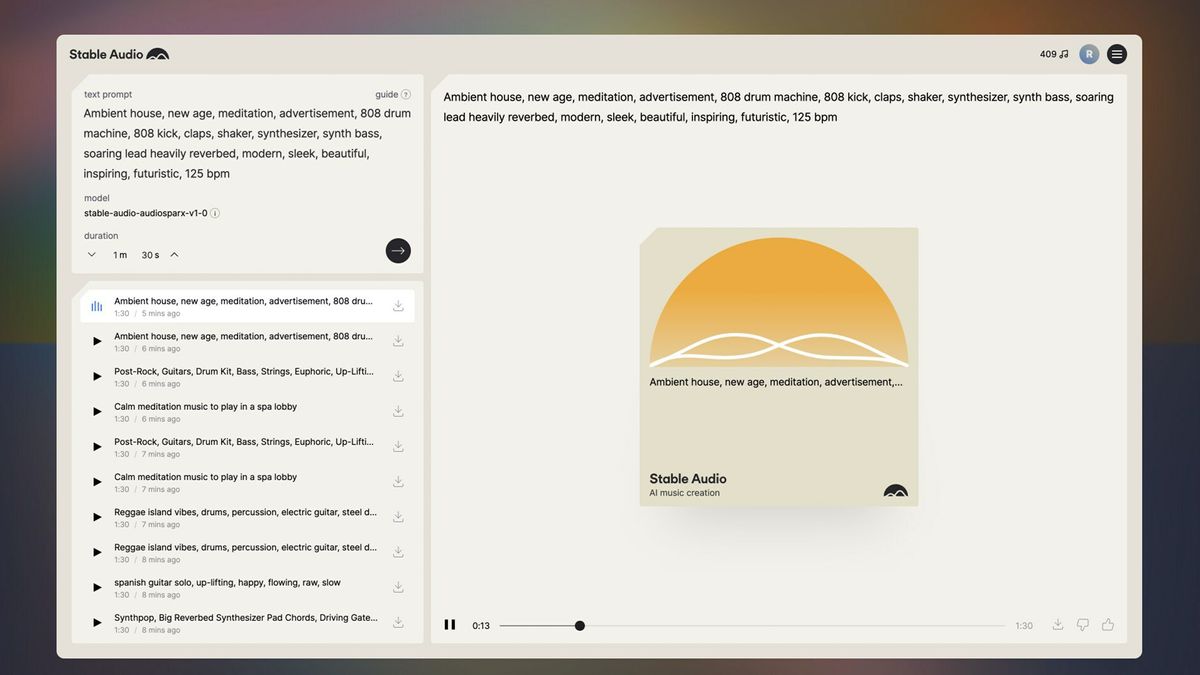The height and width of the screenshot is (675, 1200).
Task: Give a thumbs up to the playing track
Action: 1107,623
